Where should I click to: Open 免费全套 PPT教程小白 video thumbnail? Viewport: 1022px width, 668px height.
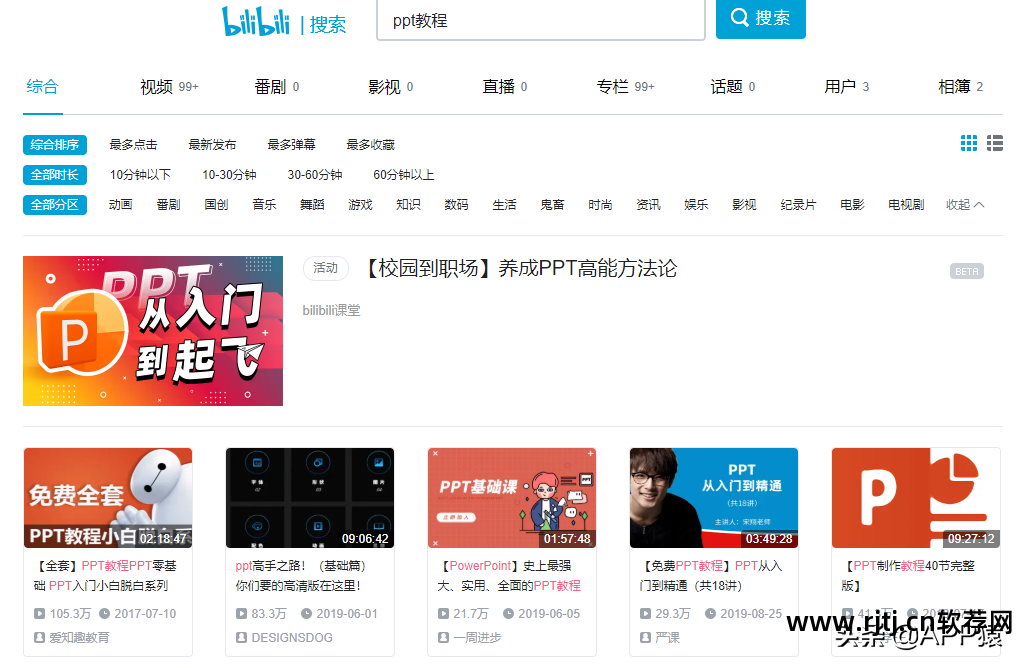pos(108,498)
